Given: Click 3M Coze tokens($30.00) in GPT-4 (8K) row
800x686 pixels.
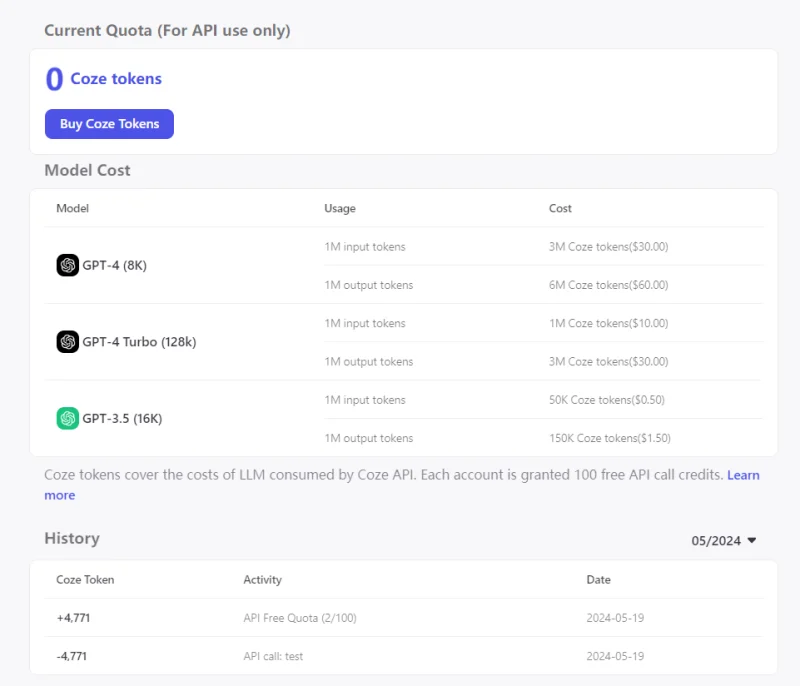Looking at the screenshot, I should click(x=609, y=246).
